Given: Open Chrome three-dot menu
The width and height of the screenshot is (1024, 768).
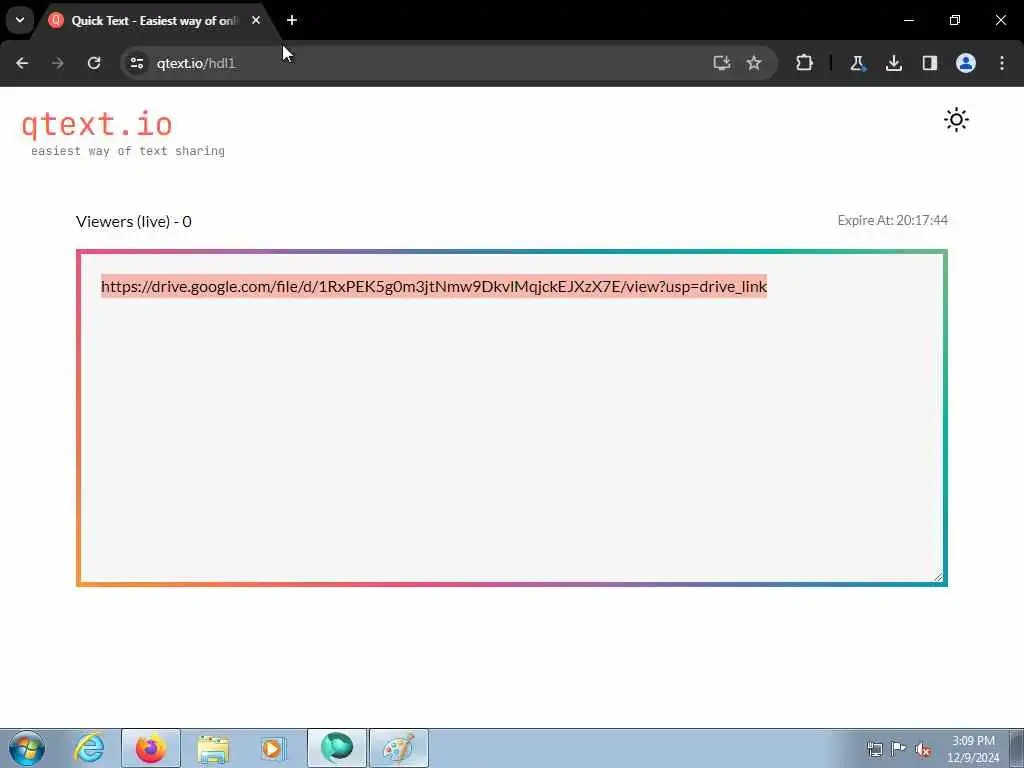Looking at the screenshot, I should coord(1002,63).
